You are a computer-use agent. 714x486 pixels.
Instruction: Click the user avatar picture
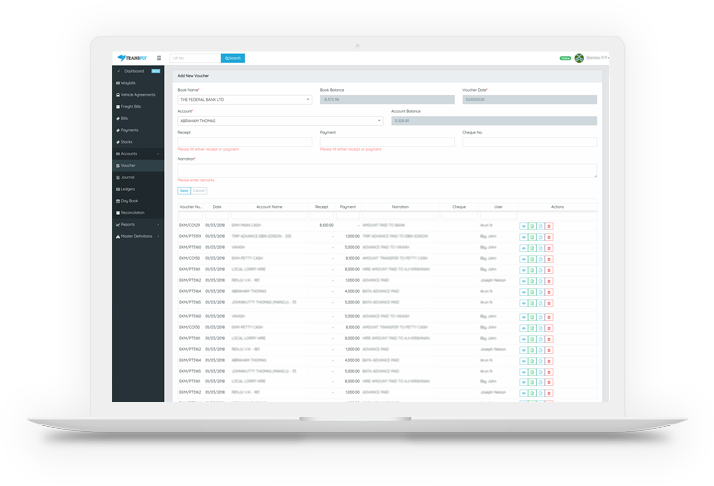tap(579, 58)
